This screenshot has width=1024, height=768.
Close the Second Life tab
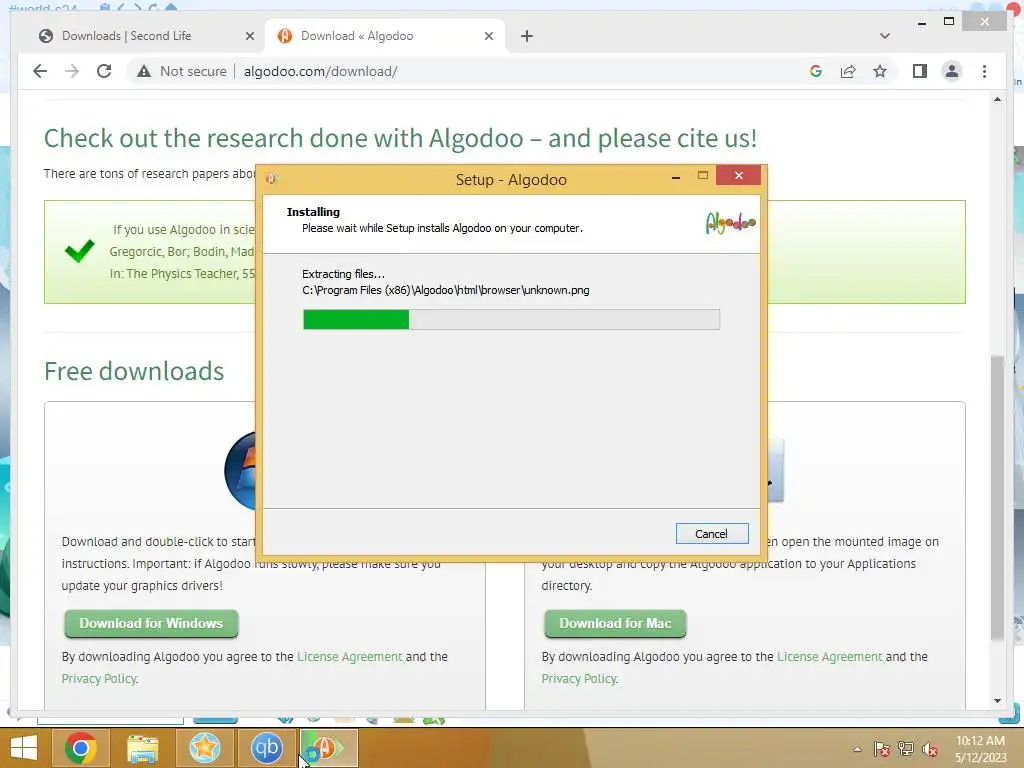pyautogui.click(x=249, y=37)
